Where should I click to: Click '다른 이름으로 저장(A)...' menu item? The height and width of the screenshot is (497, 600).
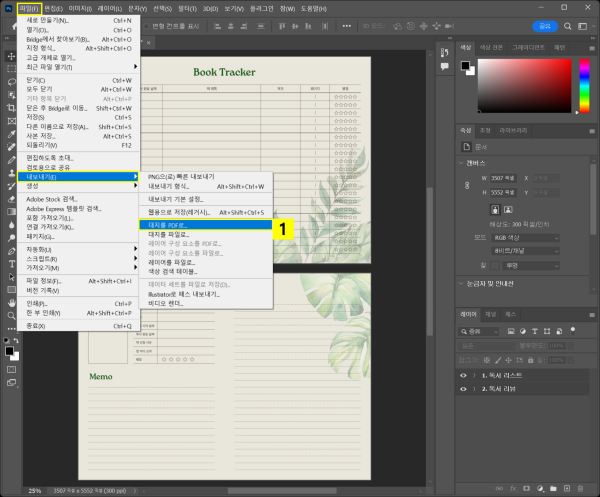(x=78, y=127)
